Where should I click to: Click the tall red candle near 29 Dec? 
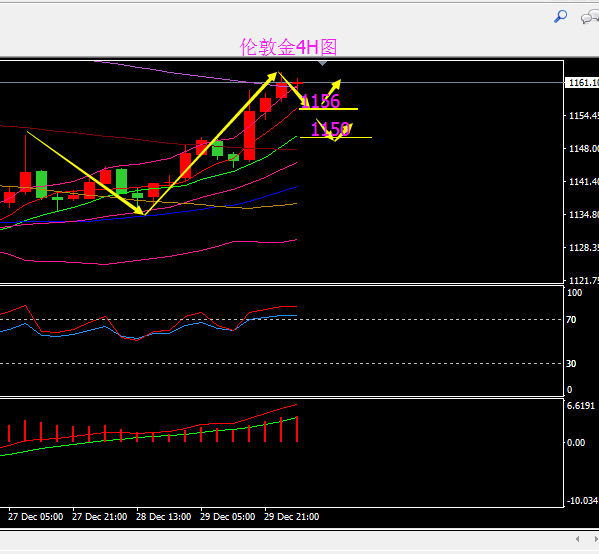(249, 135)
